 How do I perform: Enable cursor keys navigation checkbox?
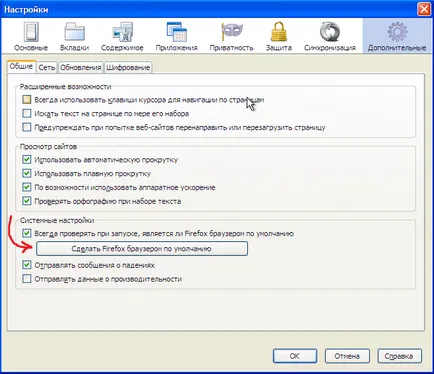pyautogui.click(x=27, y=100)
